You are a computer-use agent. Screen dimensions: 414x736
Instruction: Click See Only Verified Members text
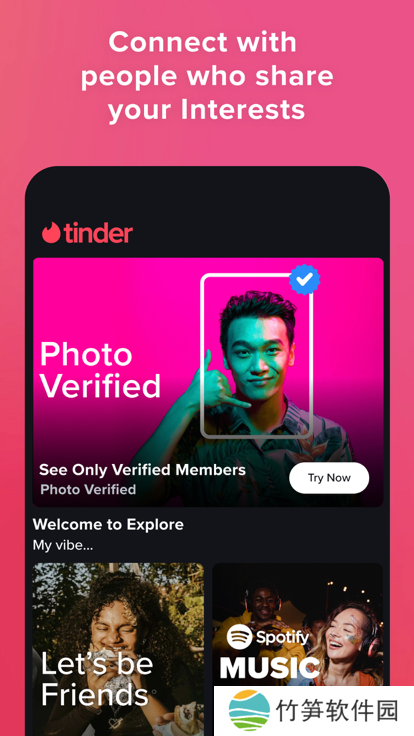pyautogui.click(x=142, y=470)
